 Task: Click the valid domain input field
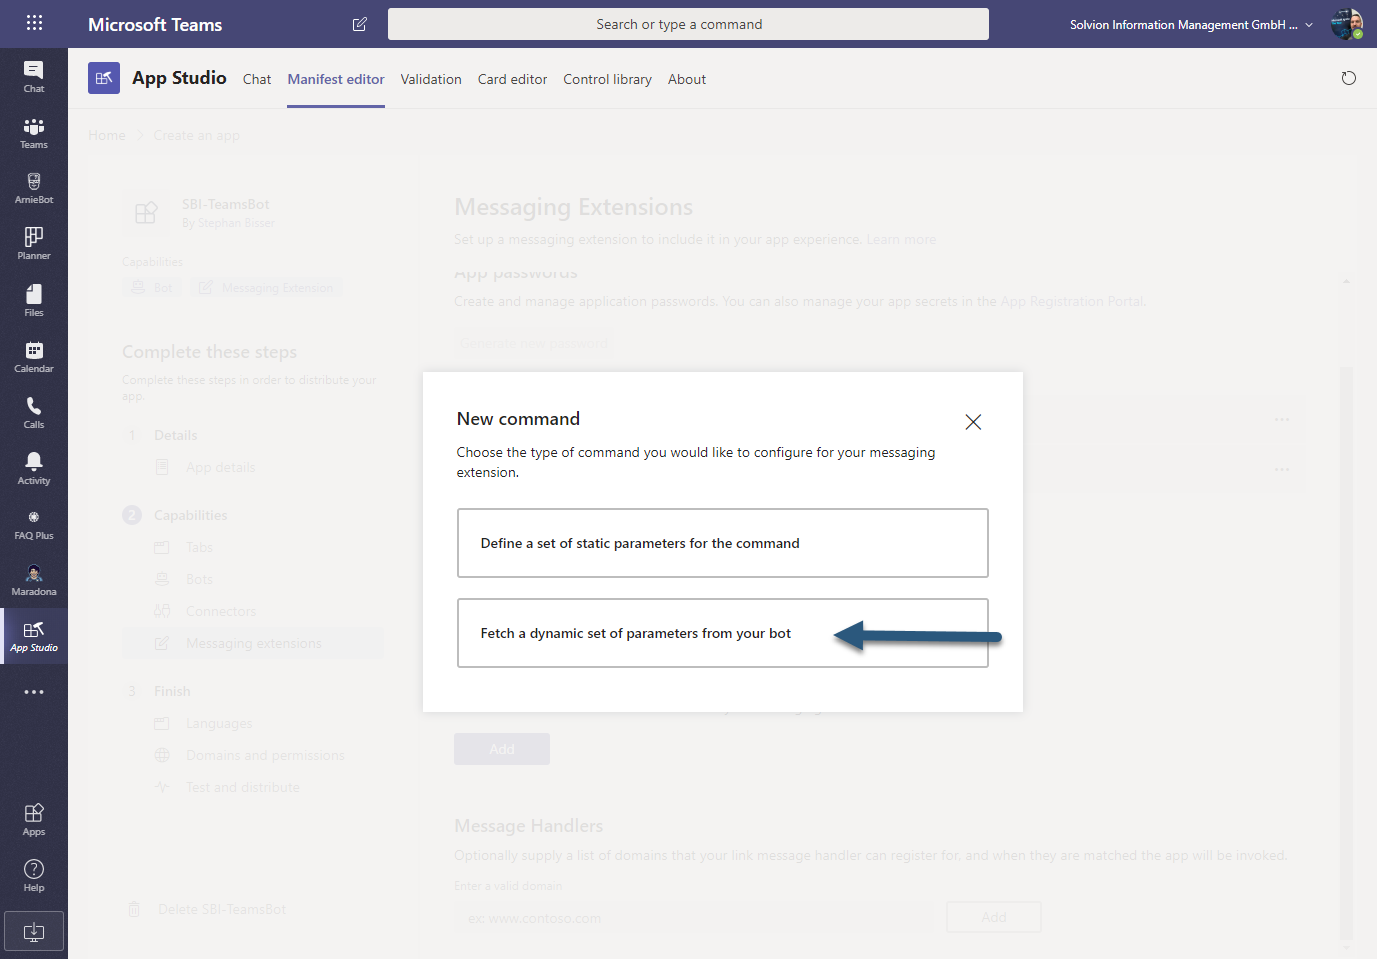coord(694,918)
